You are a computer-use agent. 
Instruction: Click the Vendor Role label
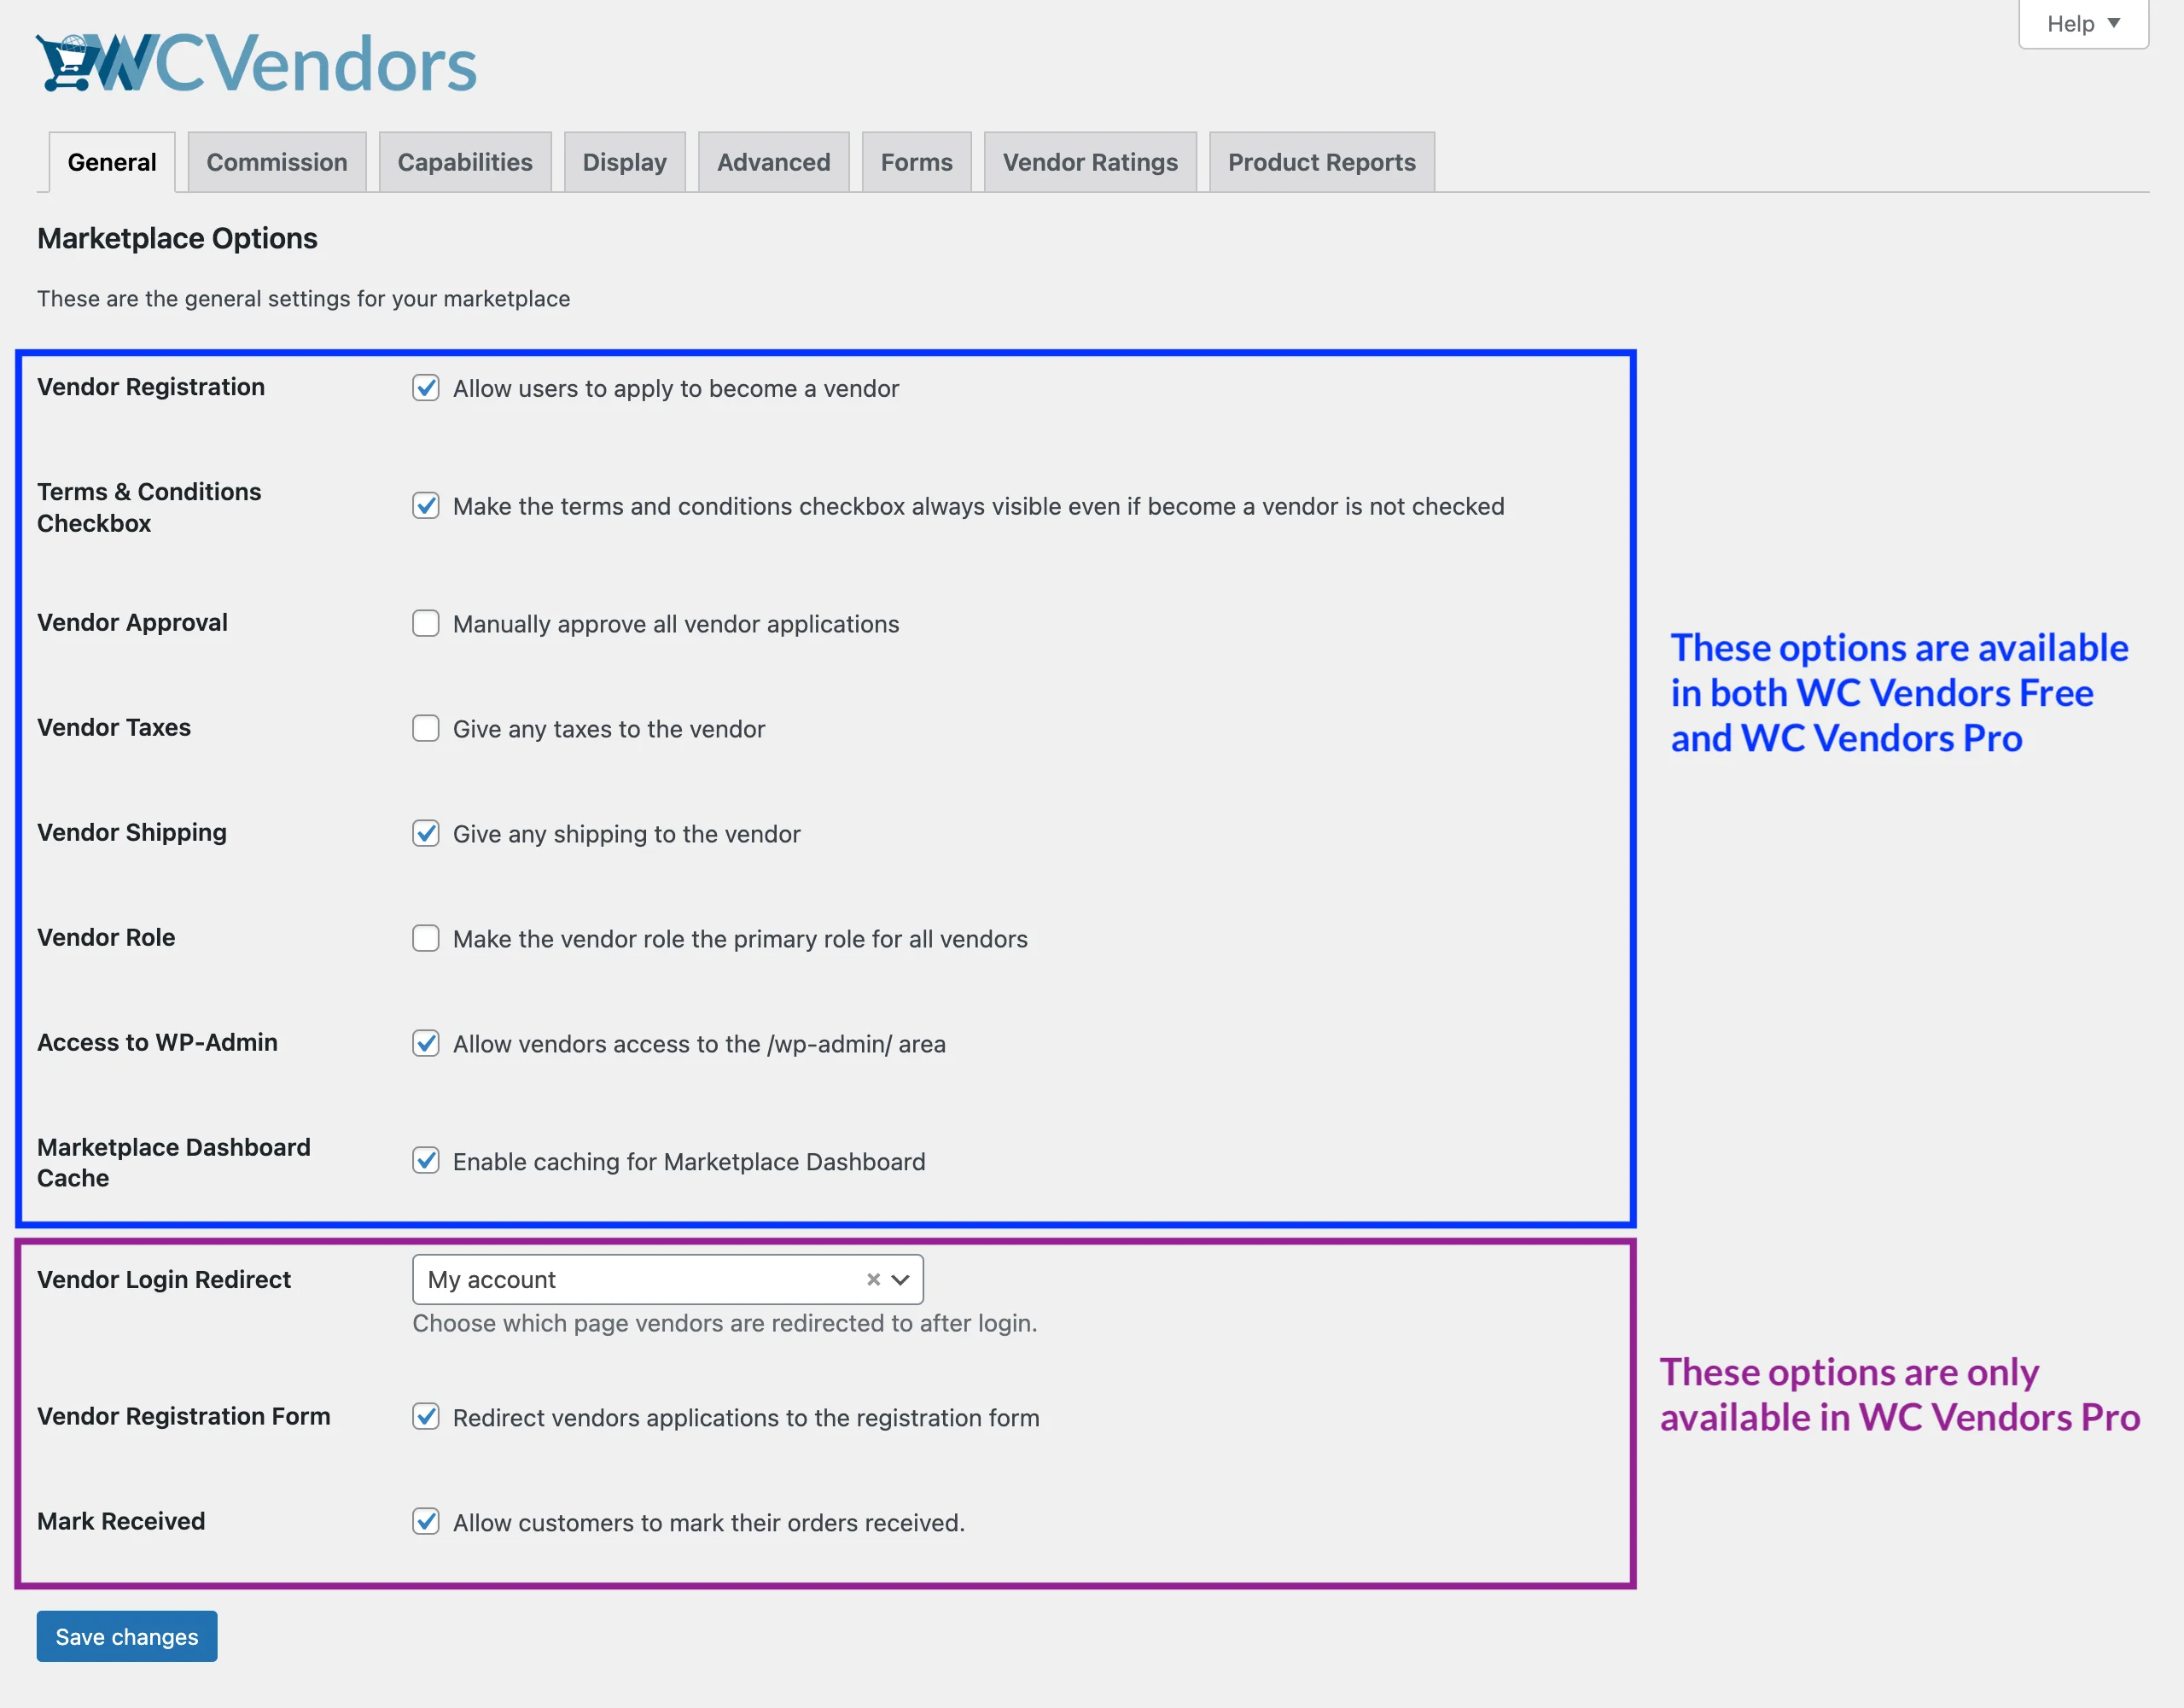(106, 938)
